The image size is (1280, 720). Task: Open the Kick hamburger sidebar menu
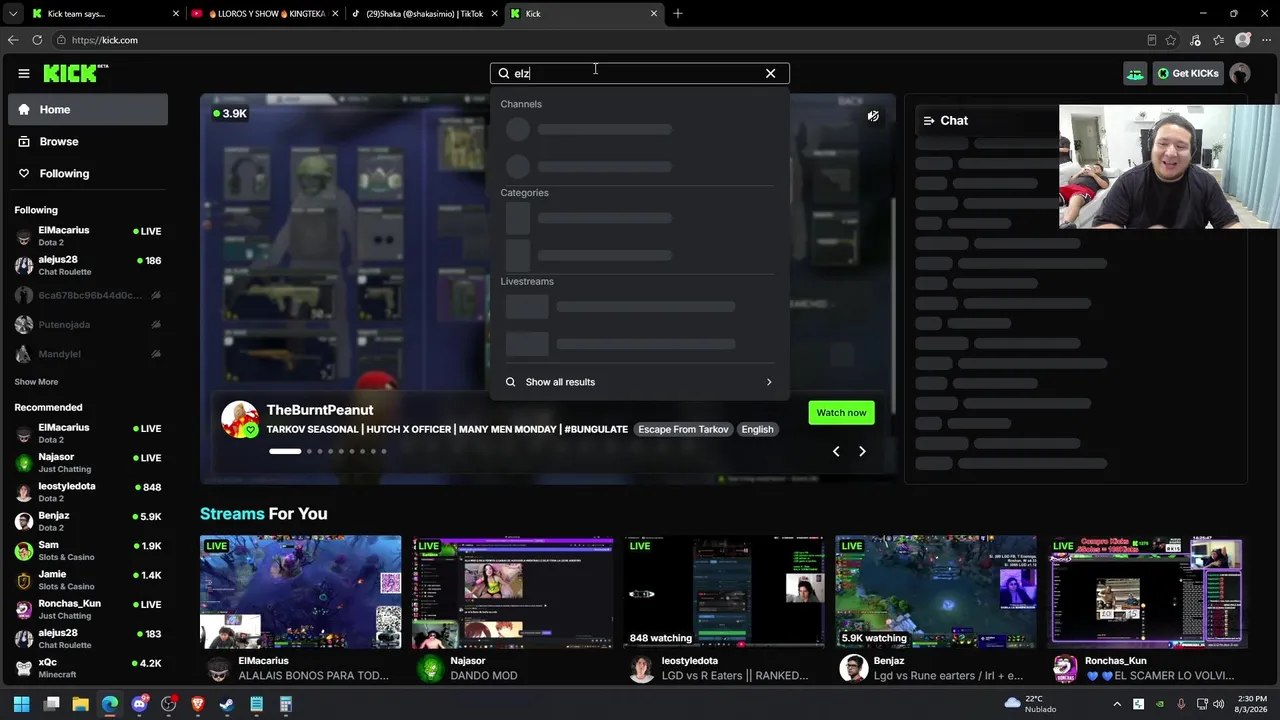[x=24, y=73]
